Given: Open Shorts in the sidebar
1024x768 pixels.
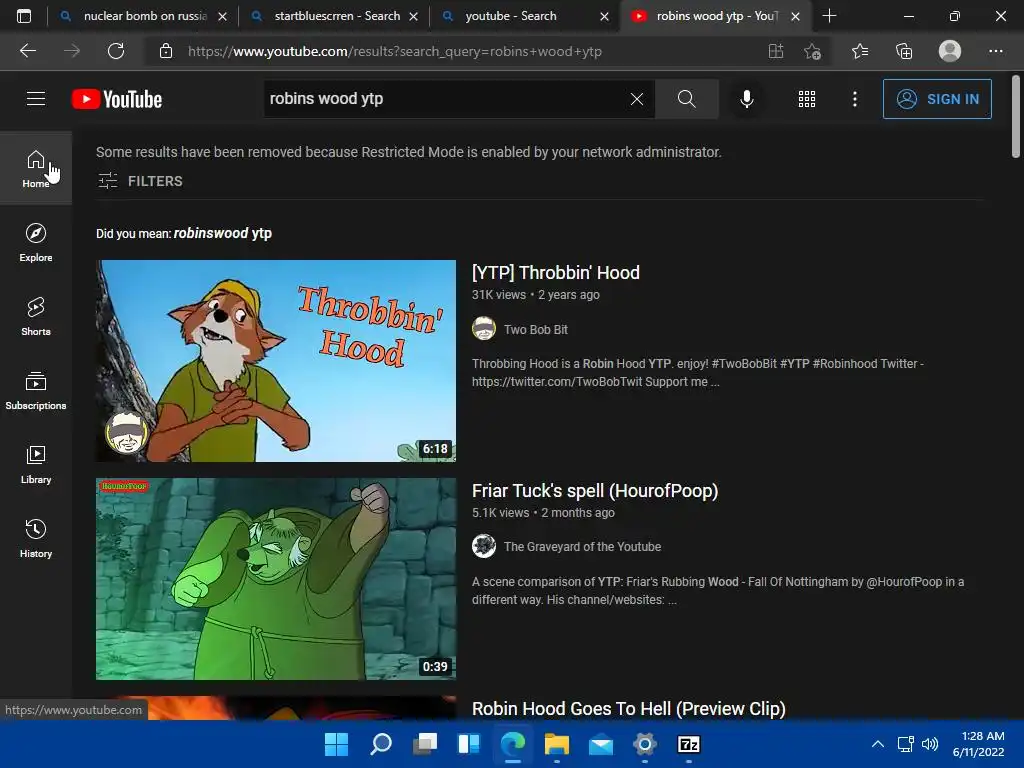Looking at the screenshot, I should click(36, 316).
